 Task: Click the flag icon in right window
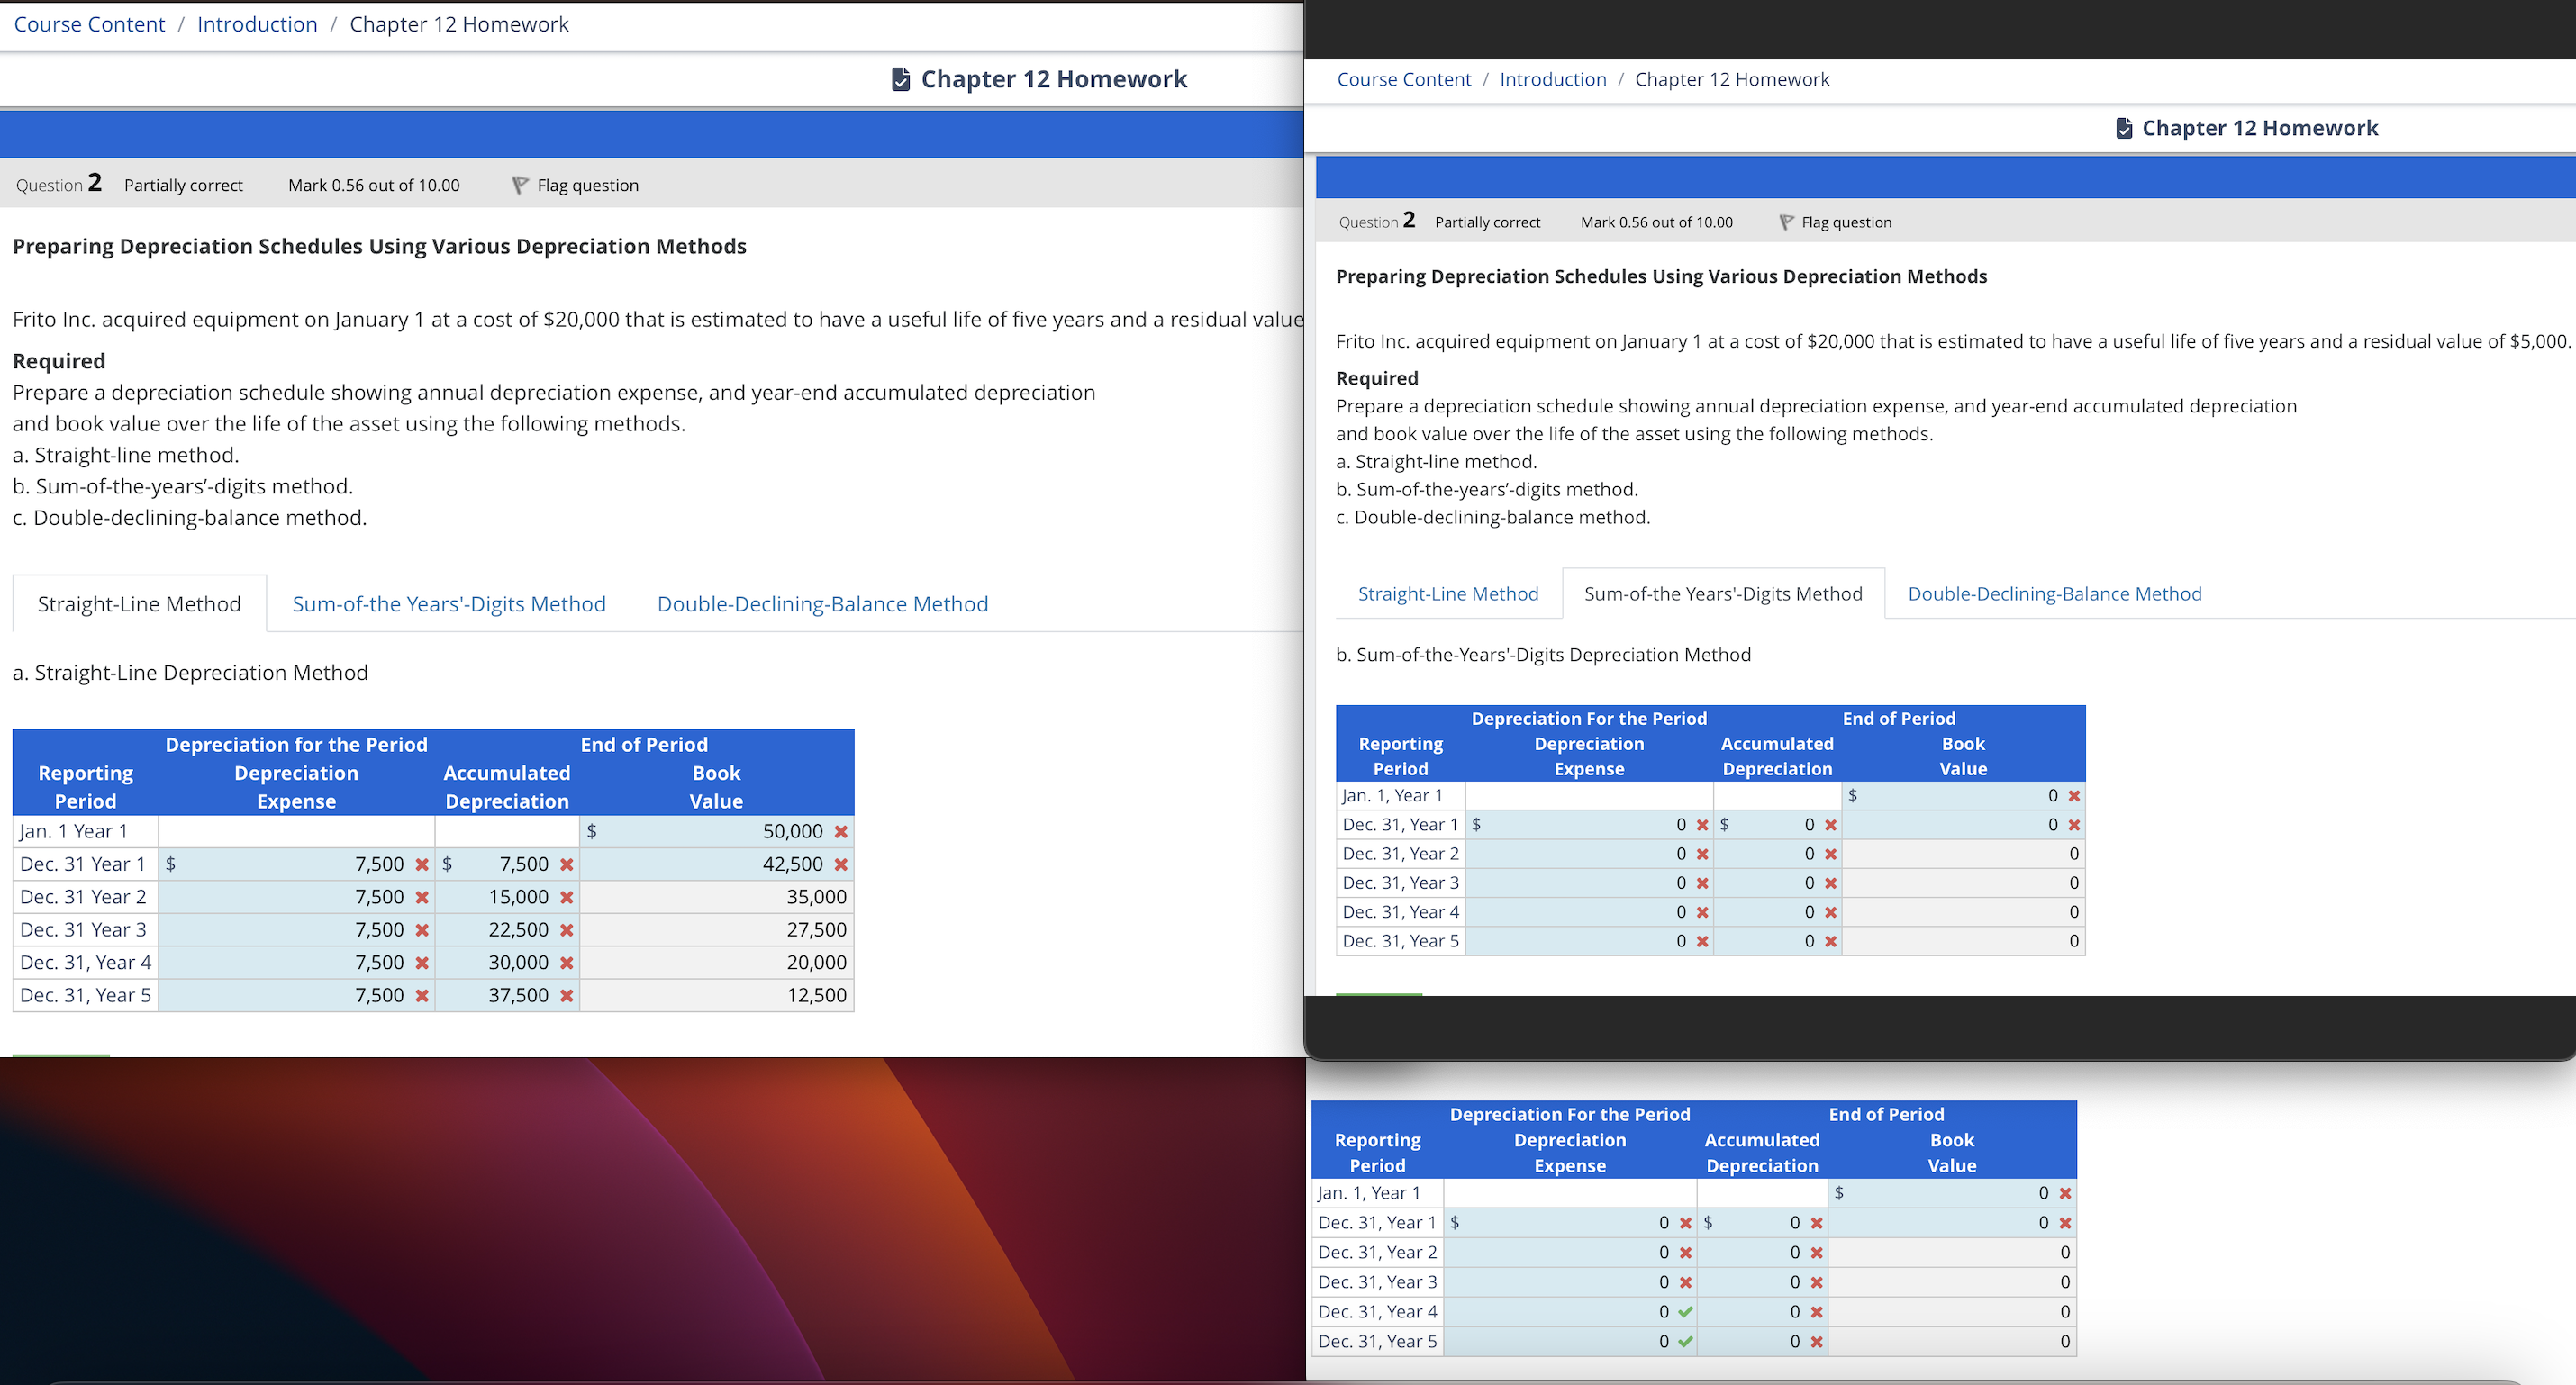1787,222
